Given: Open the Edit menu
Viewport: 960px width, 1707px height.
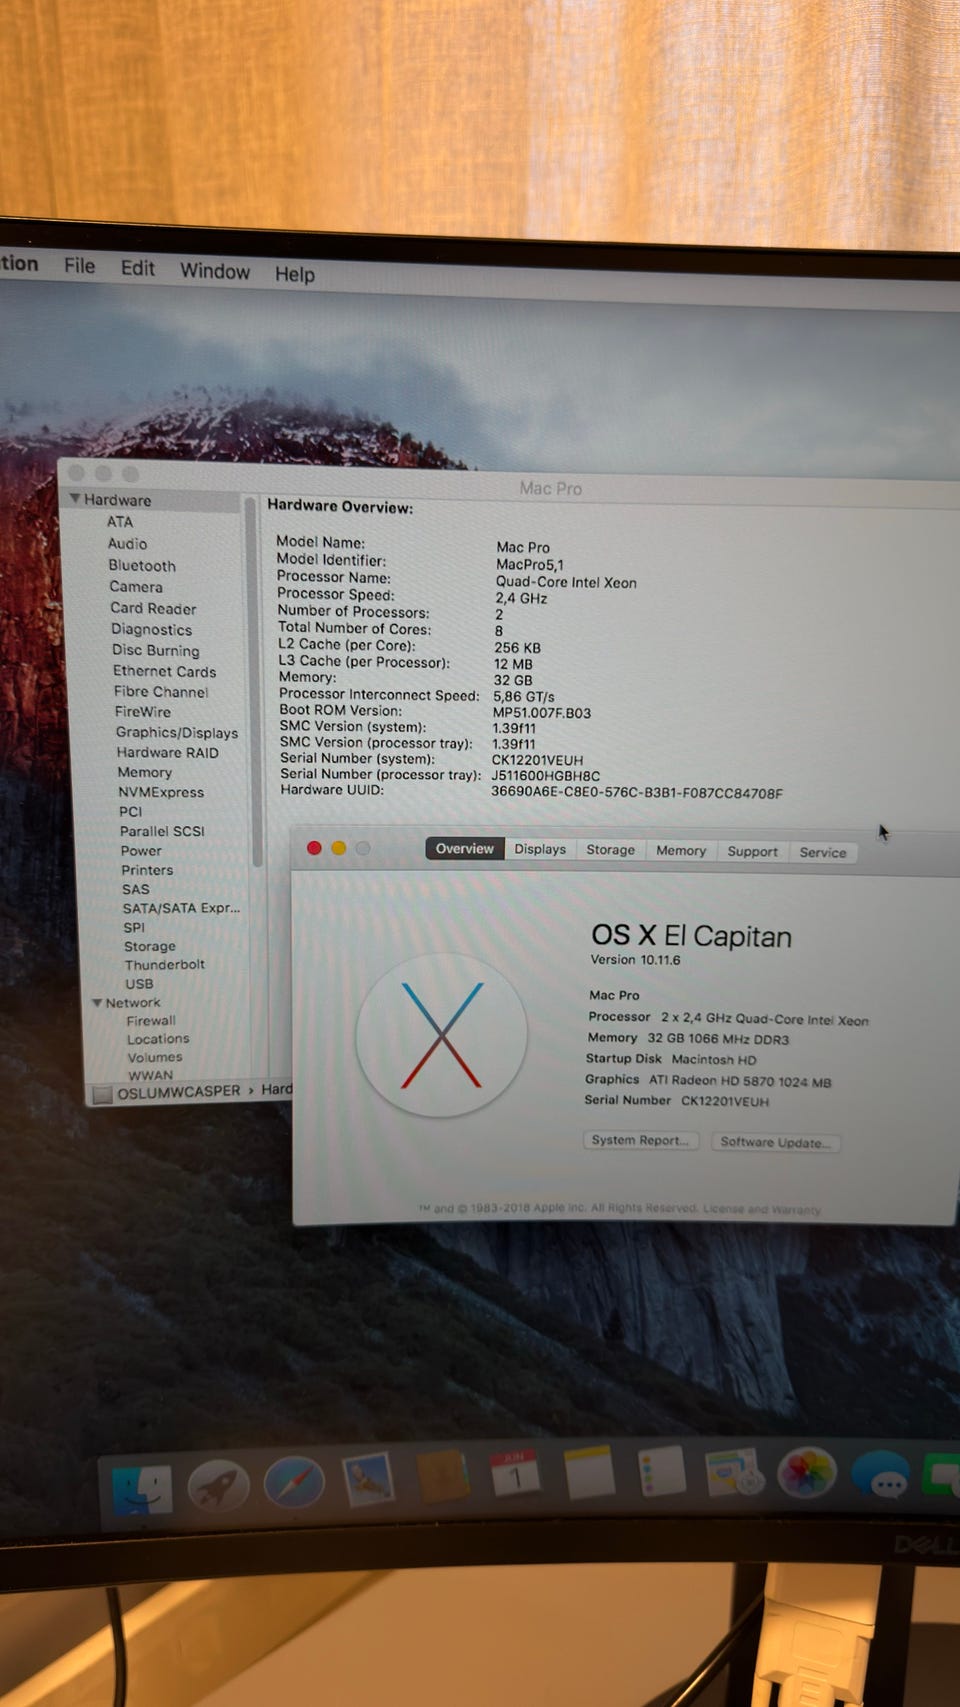Looking at the screenshot, I should click(x=138, y=268).
